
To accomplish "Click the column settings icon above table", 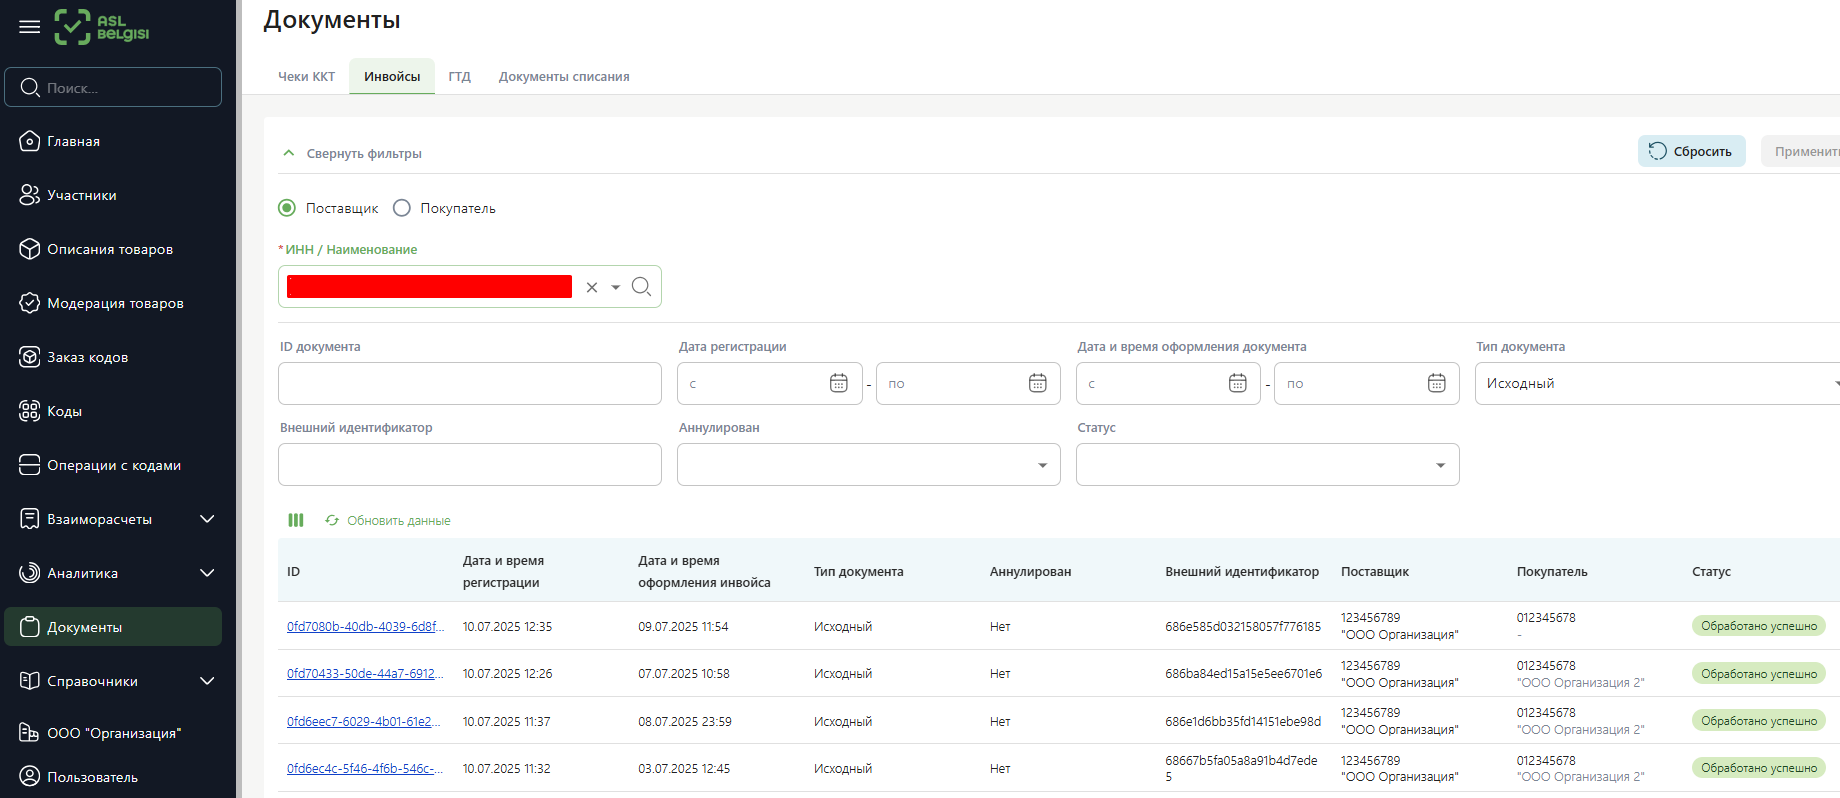I will [296, 520].
